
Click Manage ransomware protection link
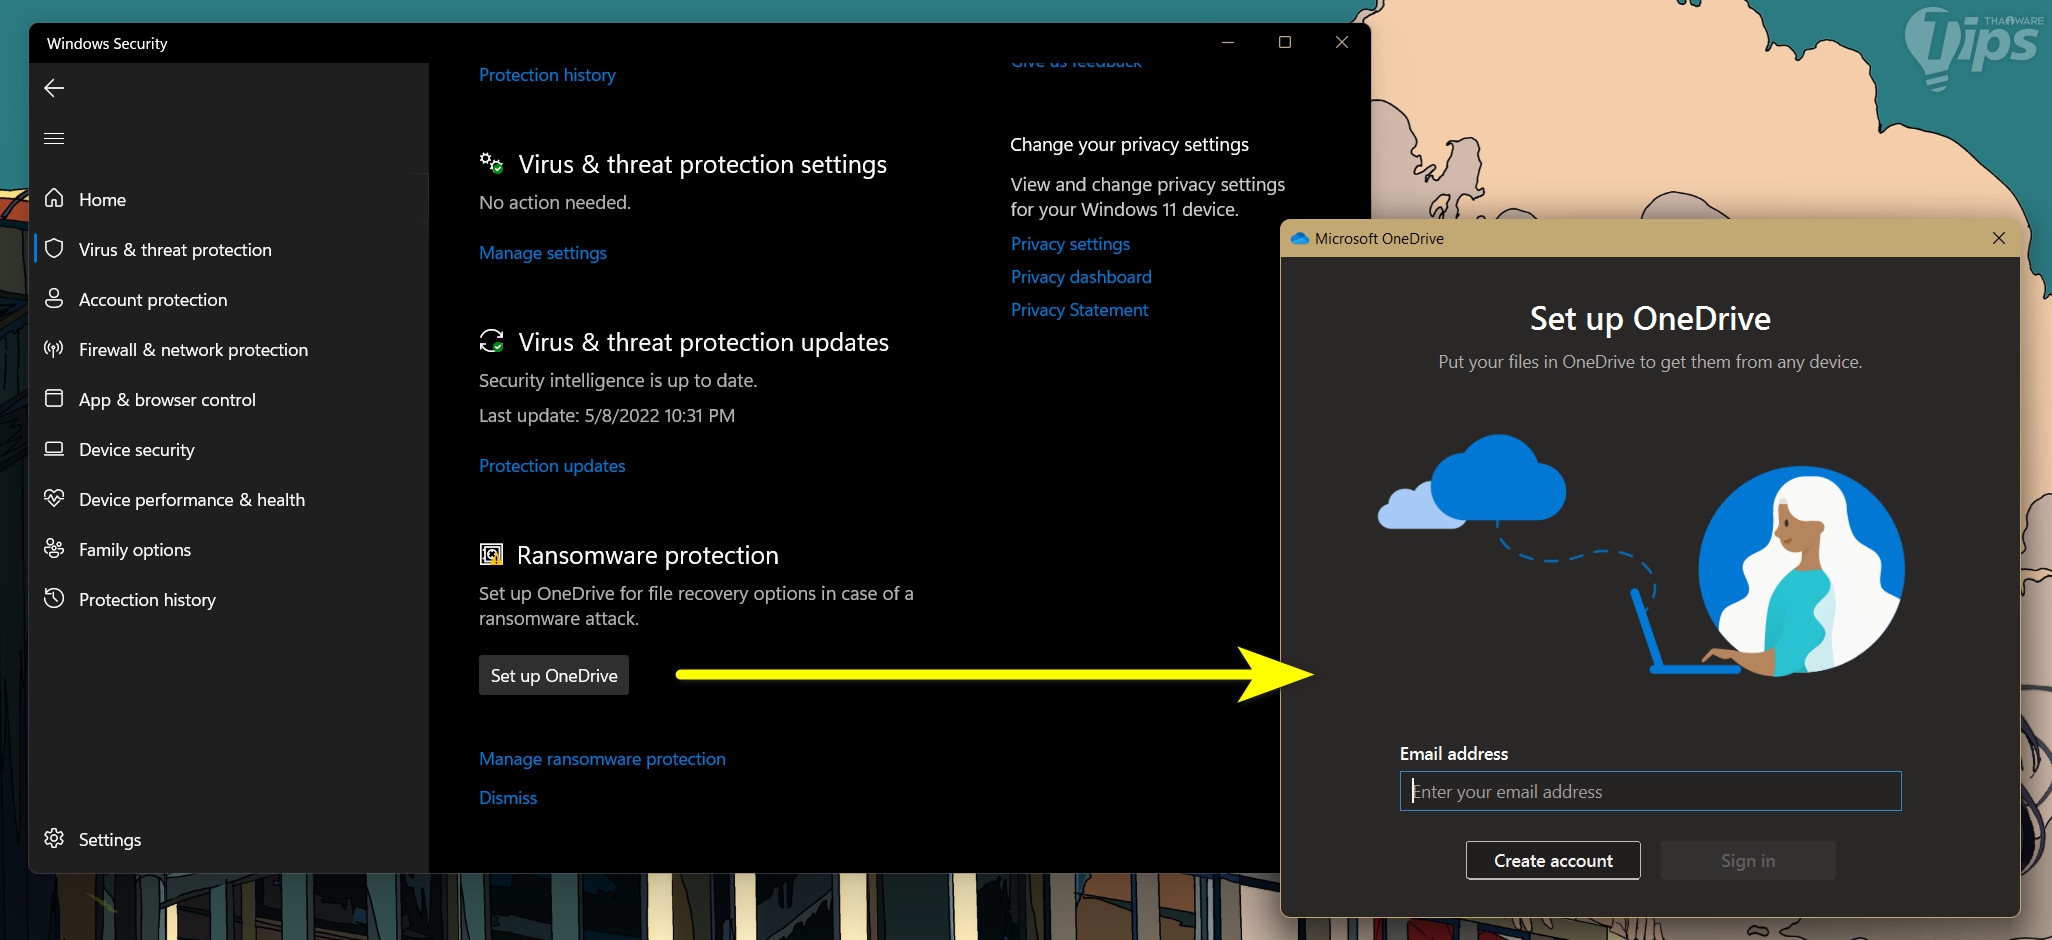602,759
